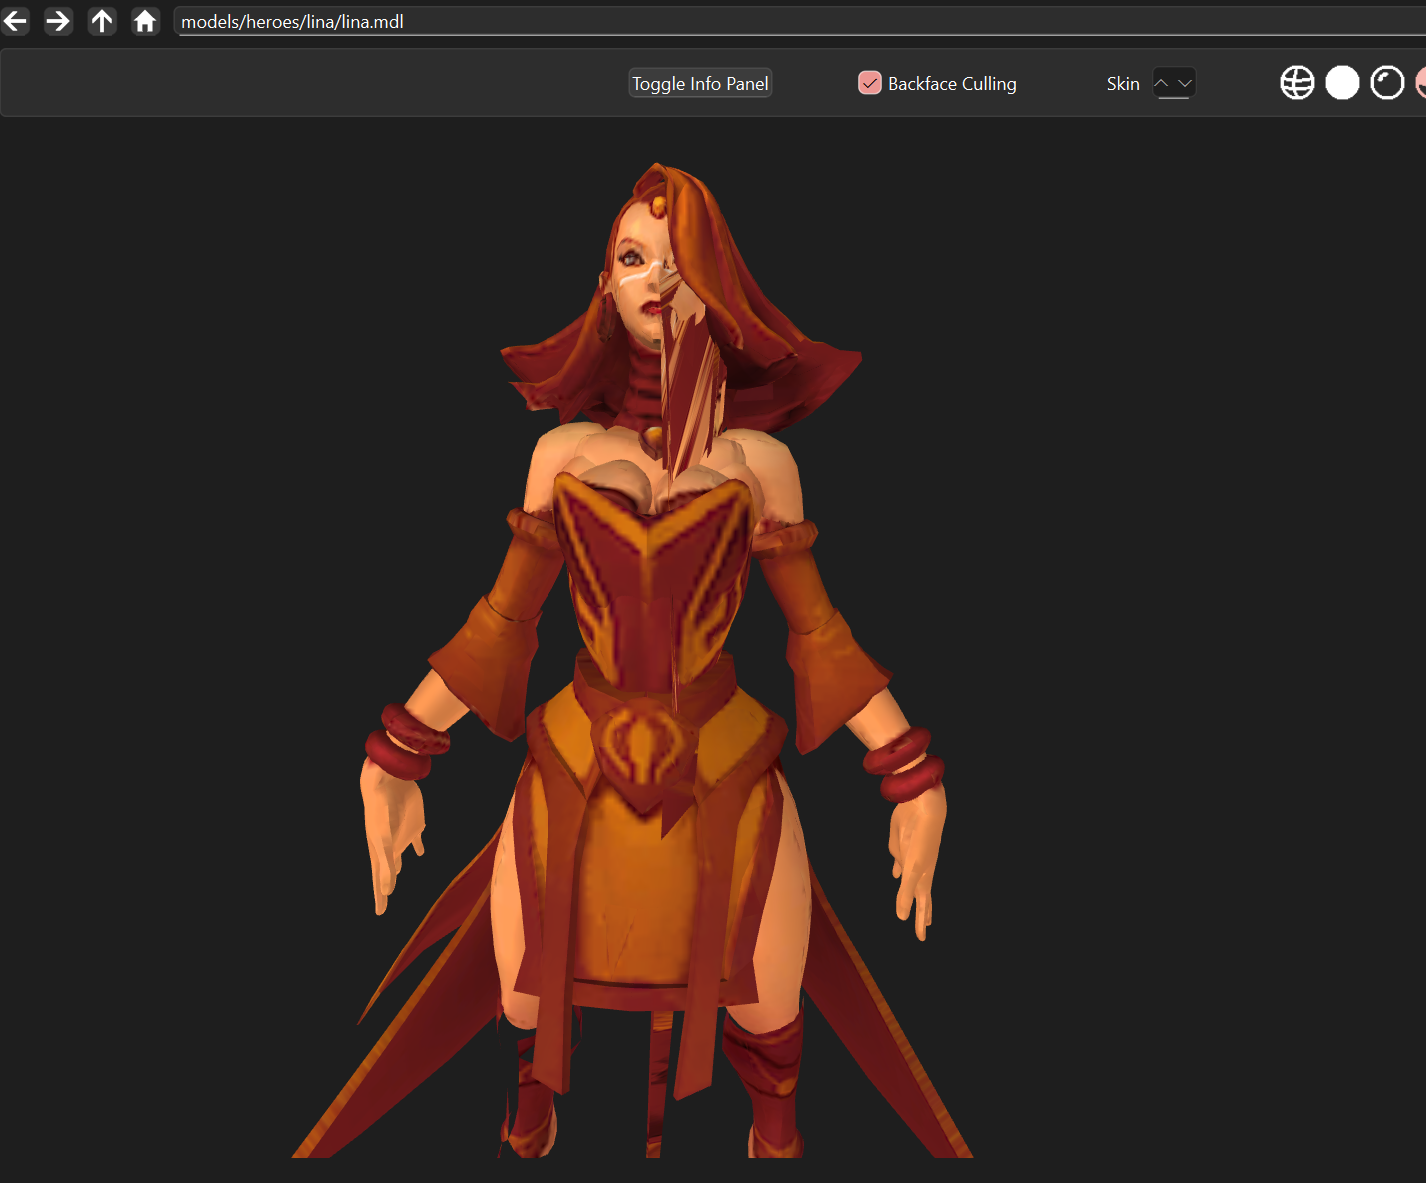The image size is (1426, 1183).
Task: Select the glossy outlined sphere shading mode
Action: [1387, 83]
